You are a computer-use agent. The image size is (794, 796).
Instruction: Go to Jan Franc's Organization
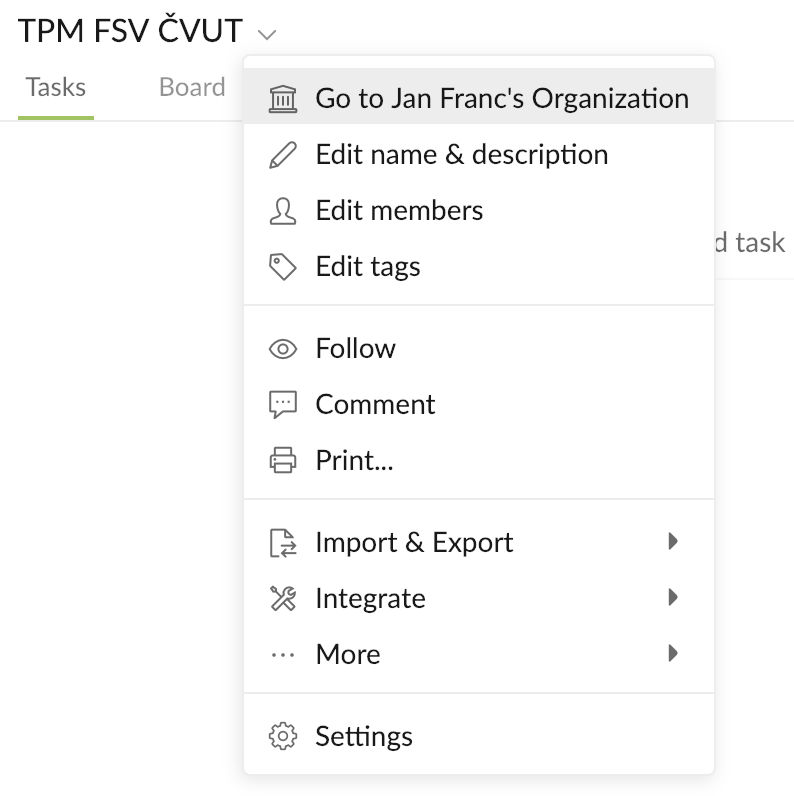(479, 96)
